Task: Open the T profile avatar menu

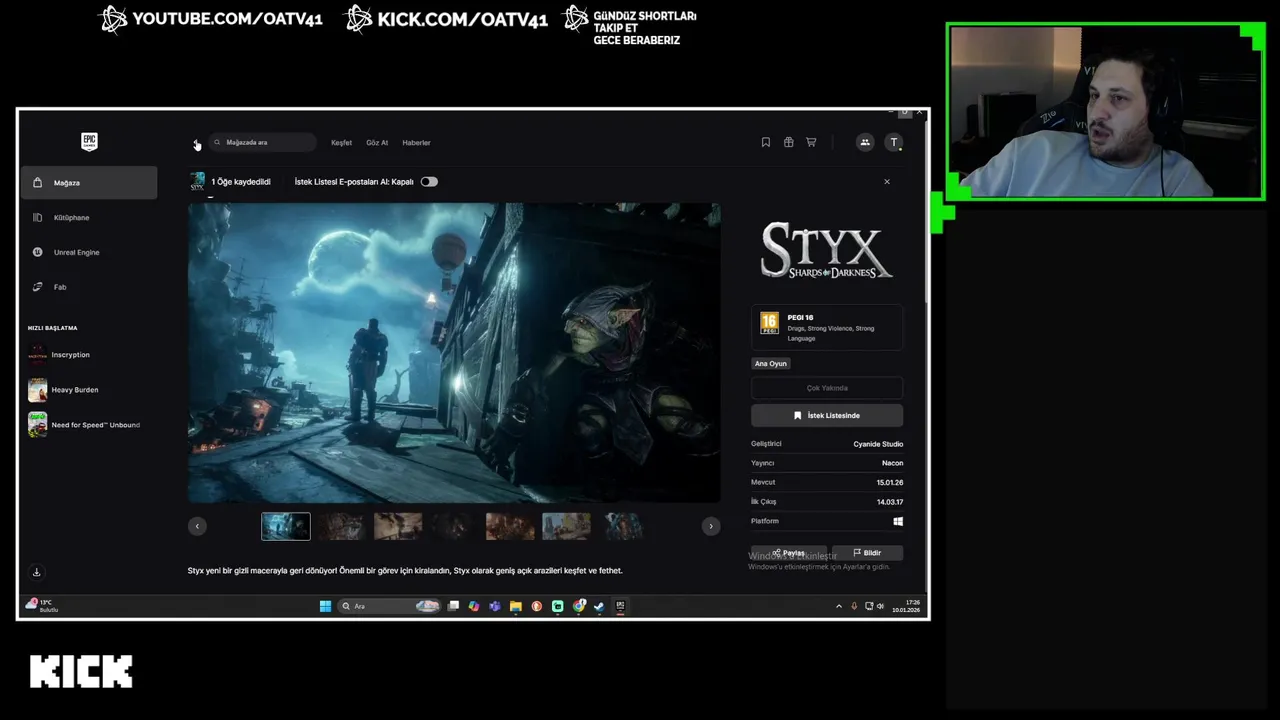Action: (x=894, y=142)
